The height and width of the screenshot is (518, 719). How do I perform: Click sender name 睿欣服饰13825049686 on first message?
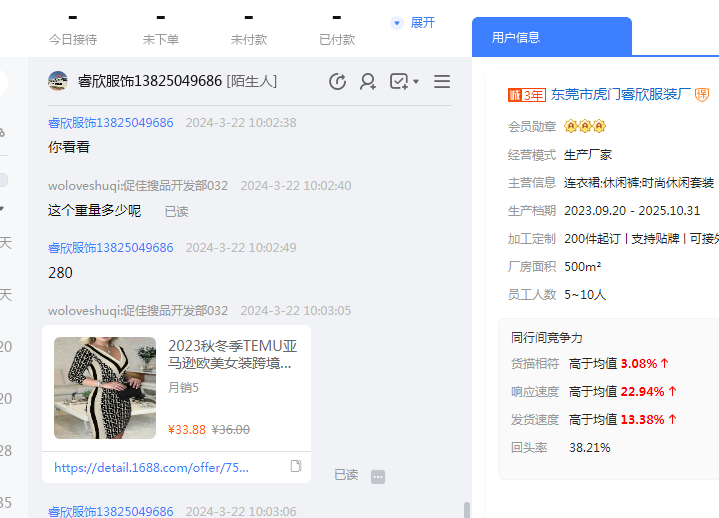[x=110, y=123]
